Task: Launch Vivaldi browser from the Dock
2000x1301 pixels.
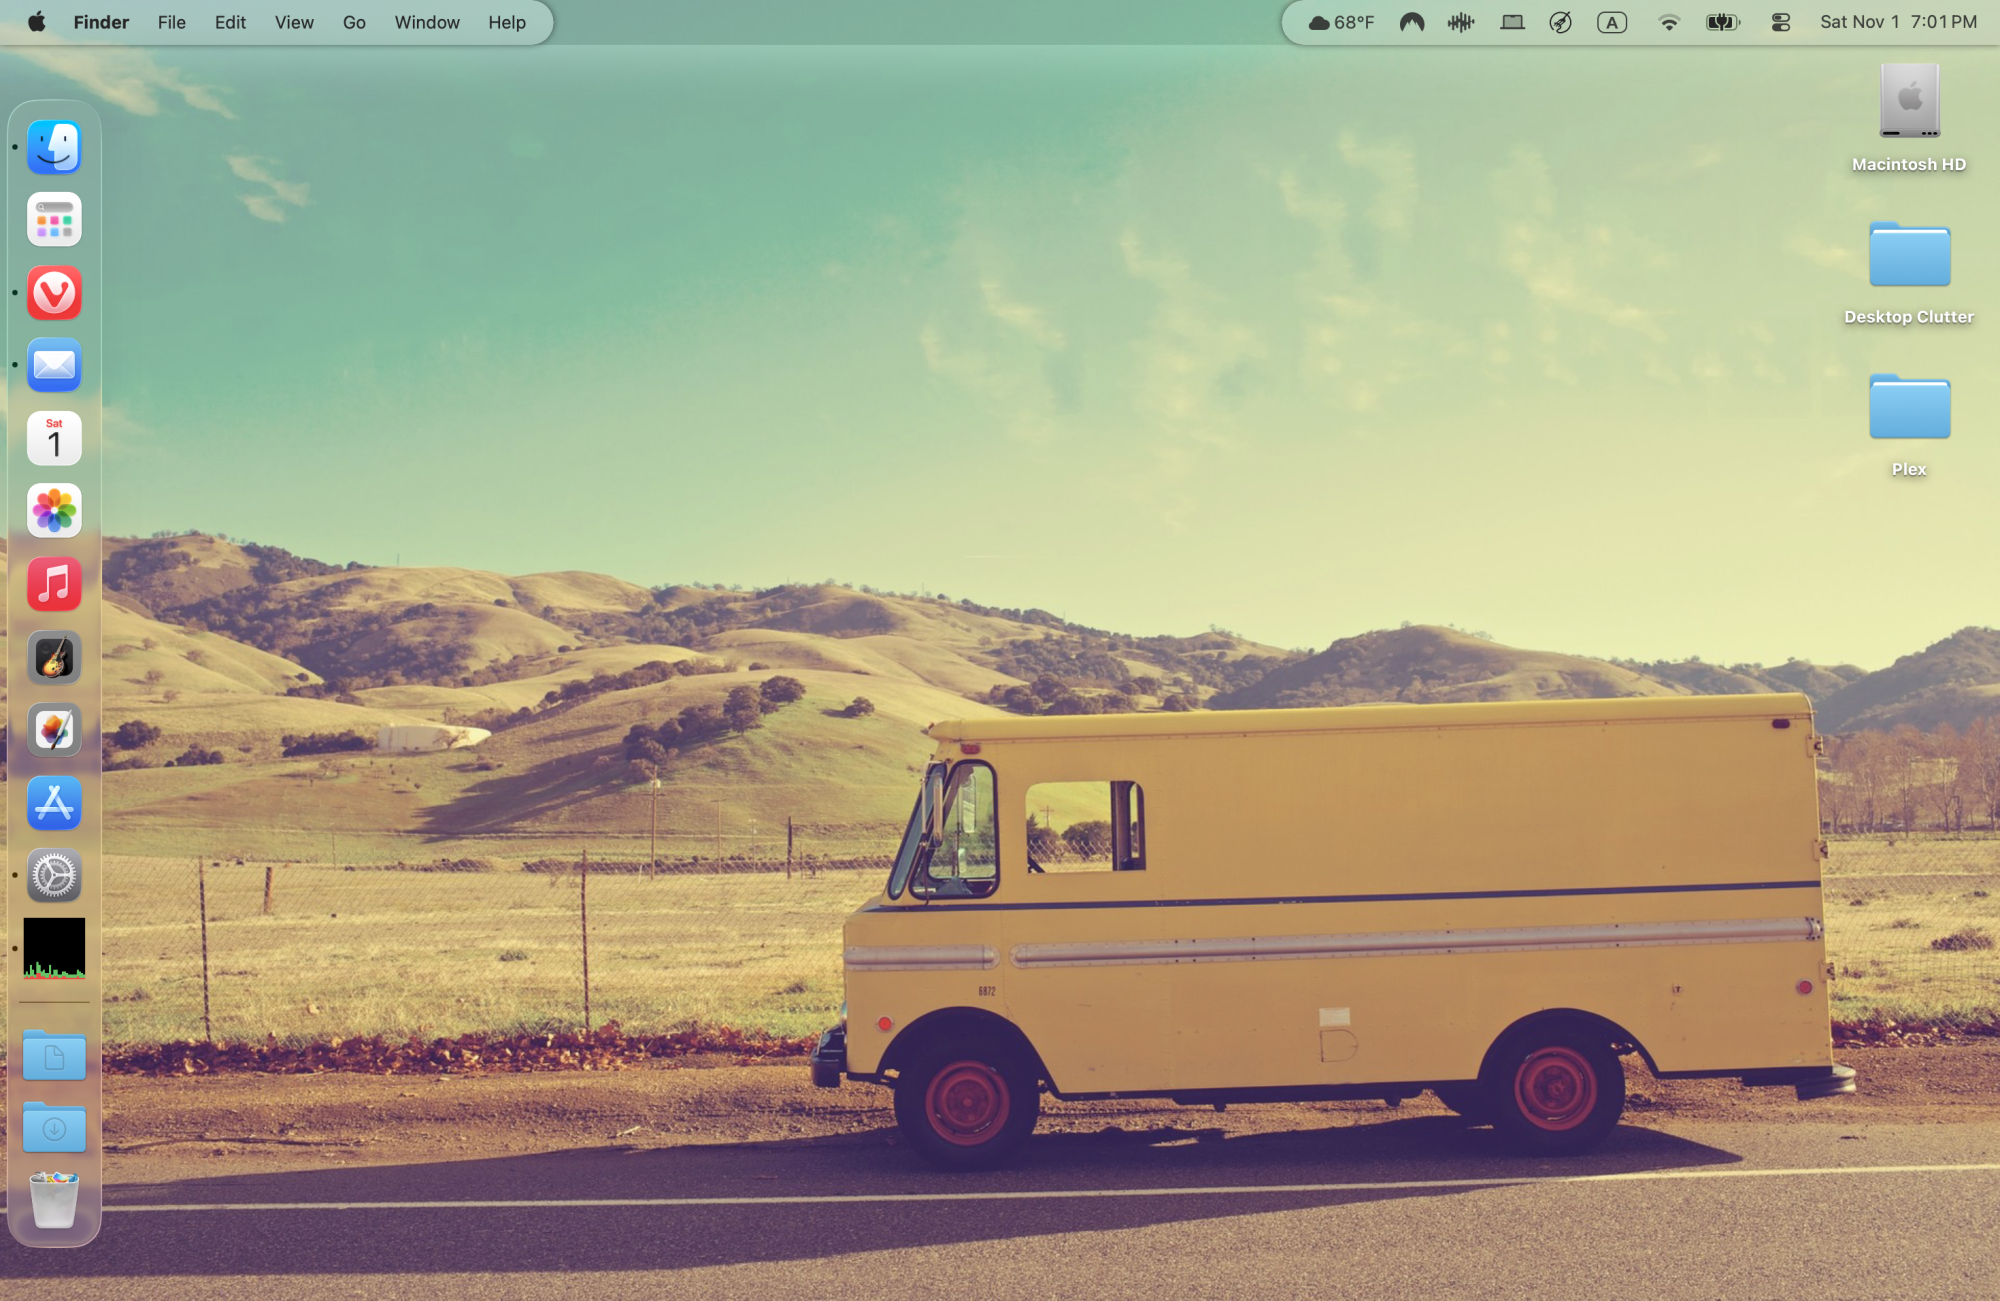Action: pos(54,292)
